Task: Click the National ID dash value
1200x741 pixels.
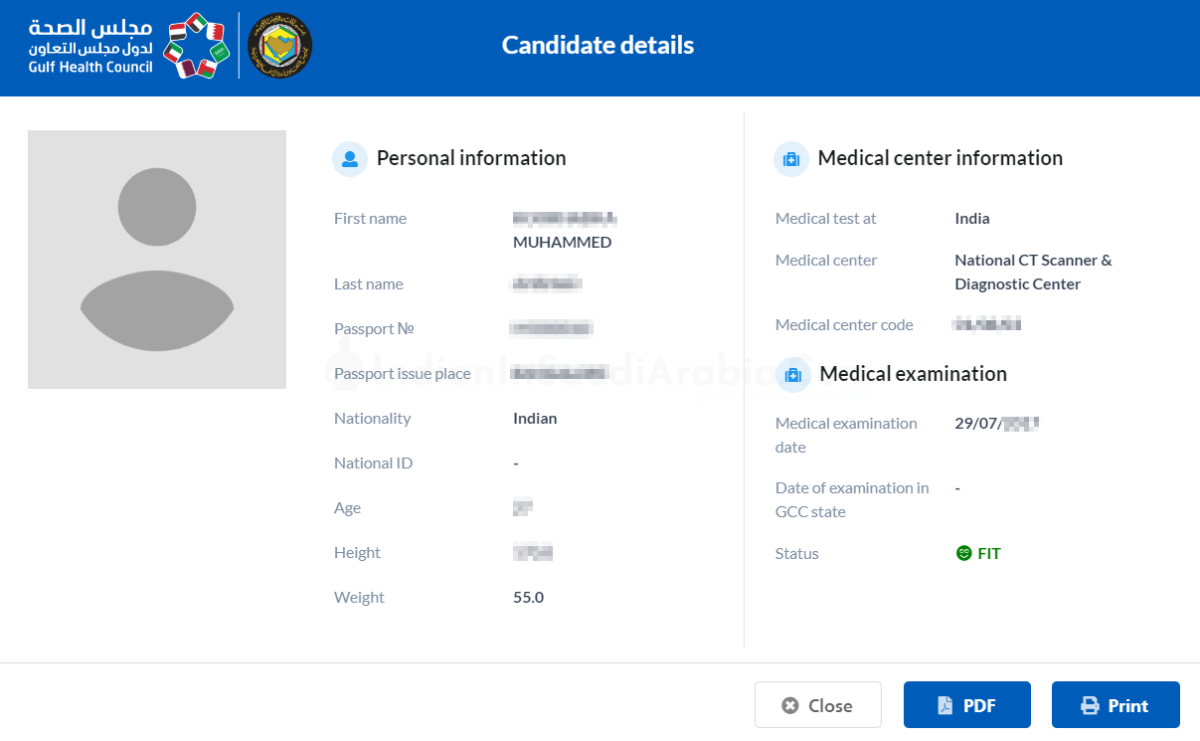Action: pos(516,462)
